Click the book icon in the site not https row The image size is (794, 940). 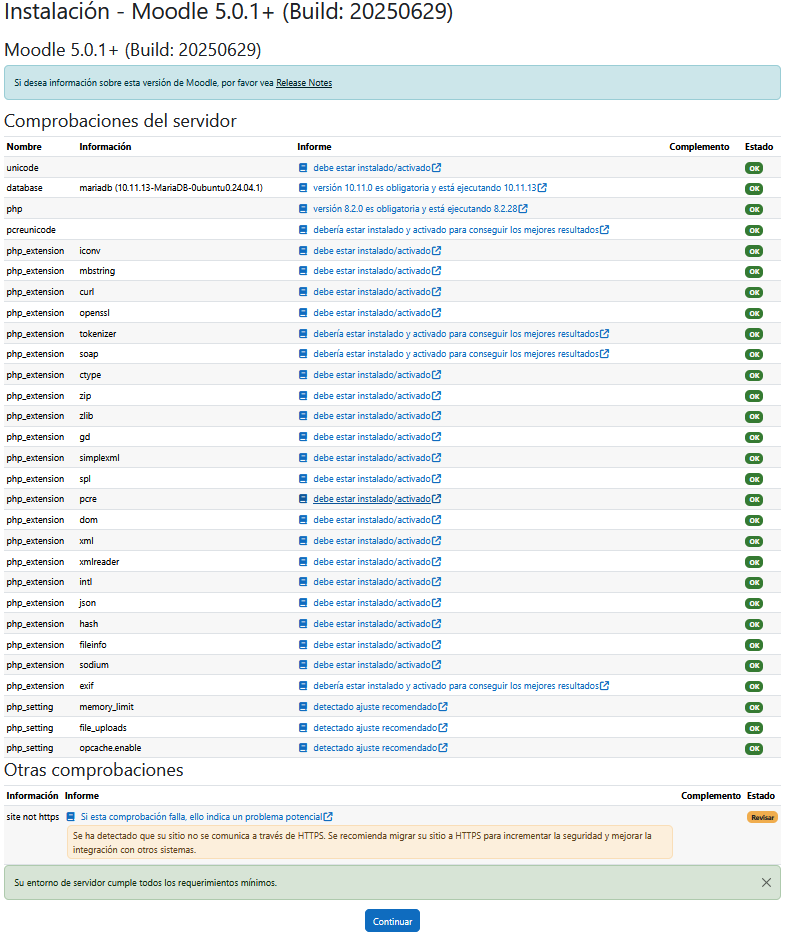(x=71, y=817)
